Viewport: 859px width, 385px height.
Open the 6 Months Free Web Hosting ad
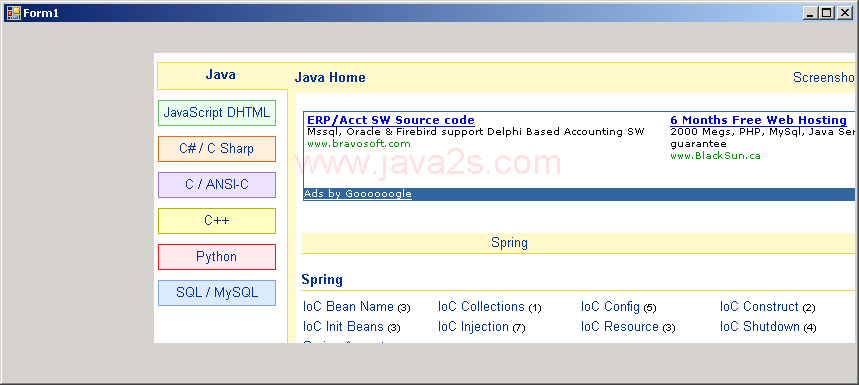pyautogui.click(x=758, y=120)
